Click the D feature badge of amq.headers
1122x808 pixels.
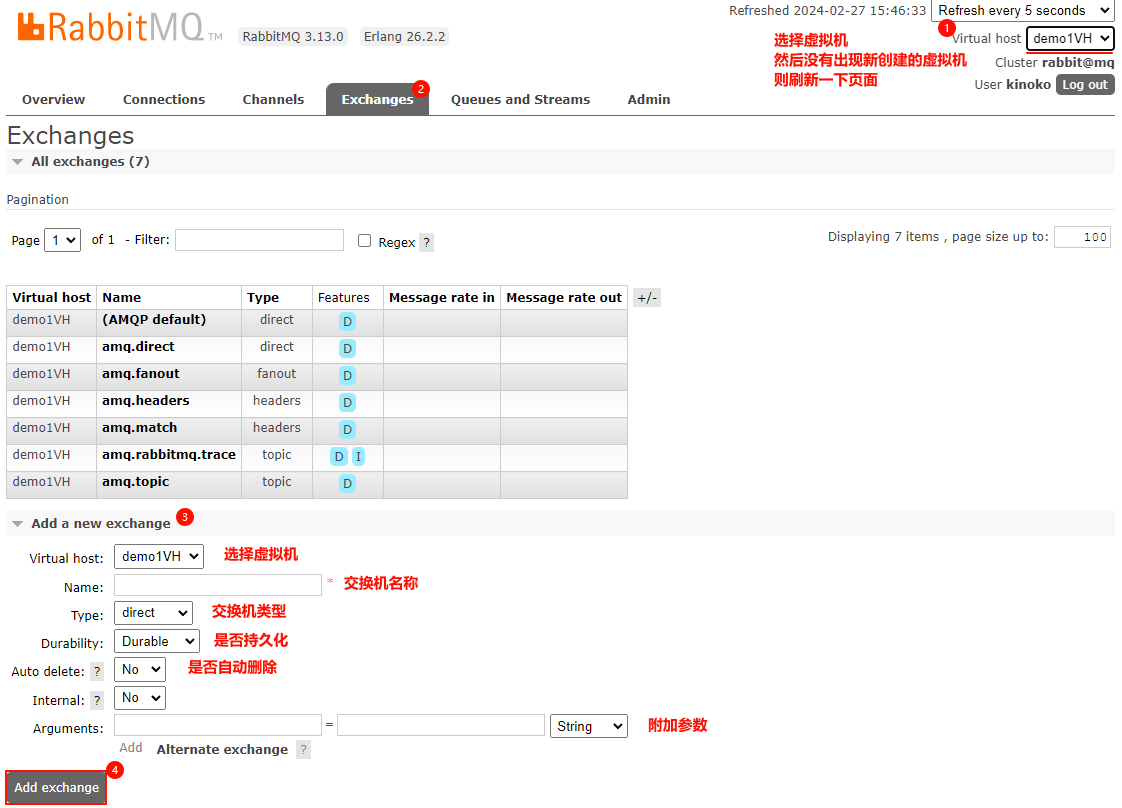click(347, 403)
